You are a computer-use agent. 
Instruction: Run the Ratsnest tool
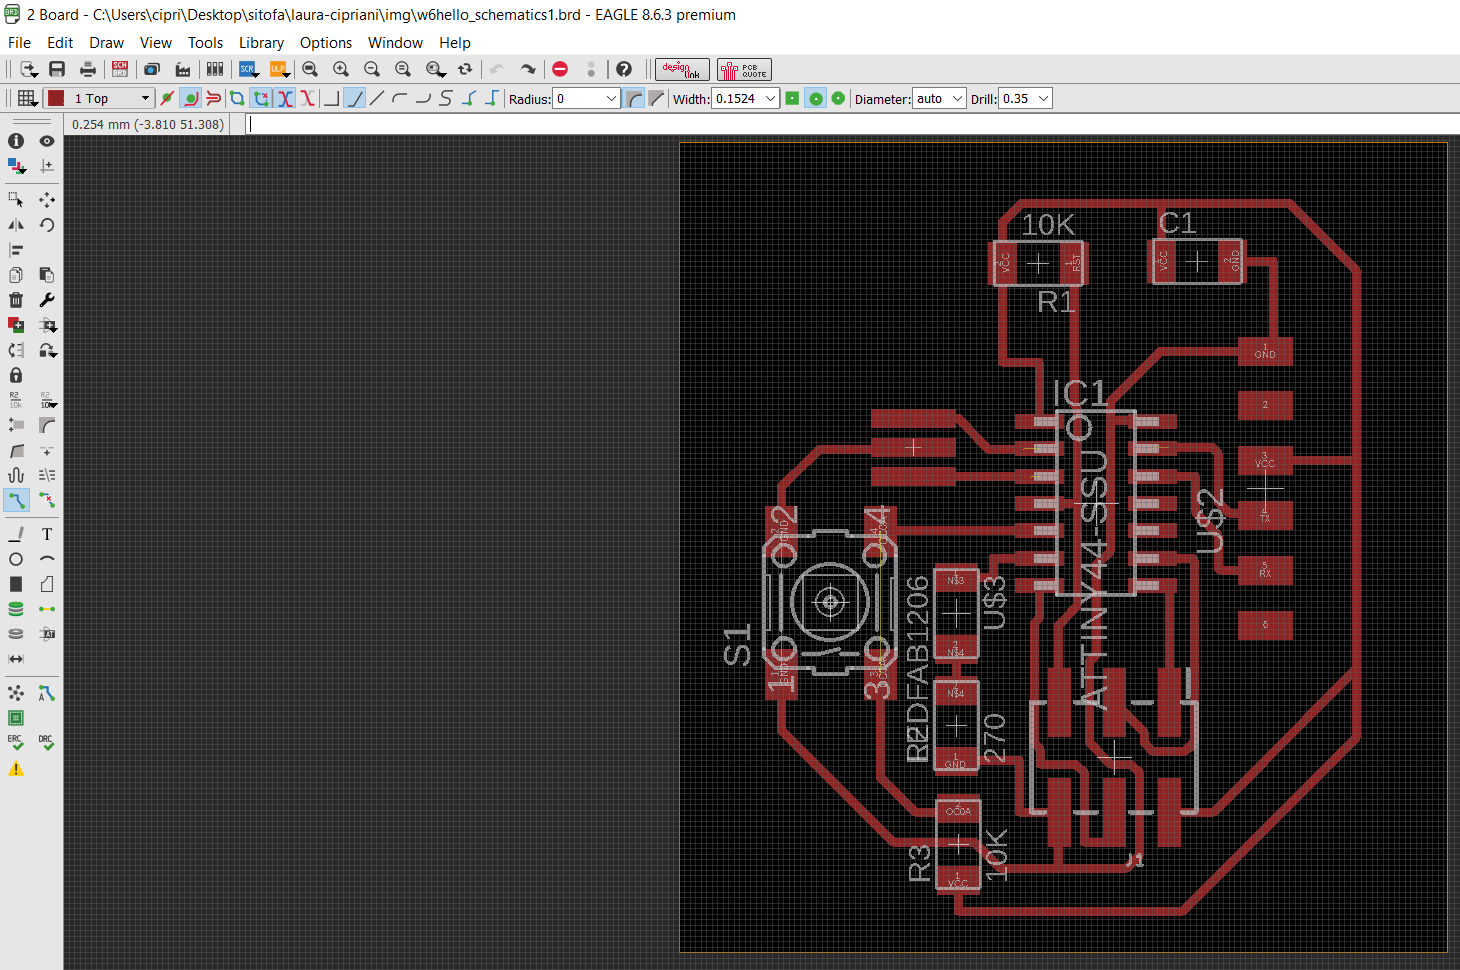16,693
